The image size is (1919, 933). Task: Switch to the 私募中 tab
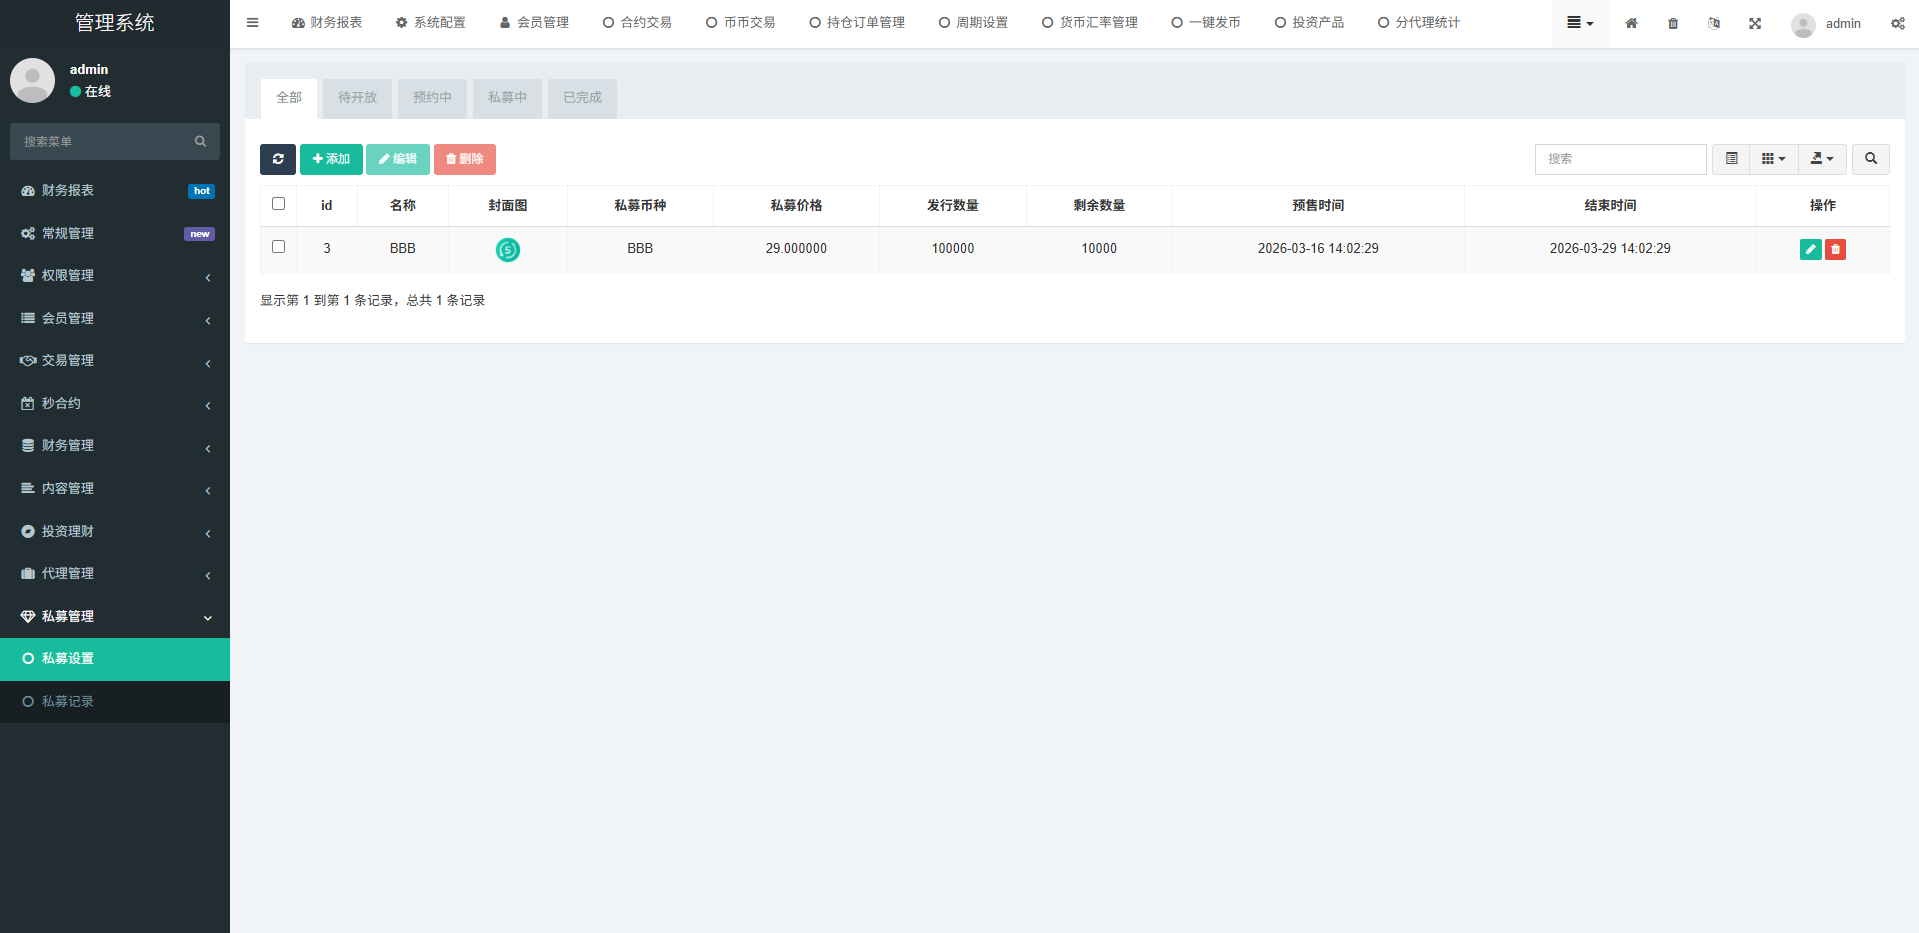[507, 98]
